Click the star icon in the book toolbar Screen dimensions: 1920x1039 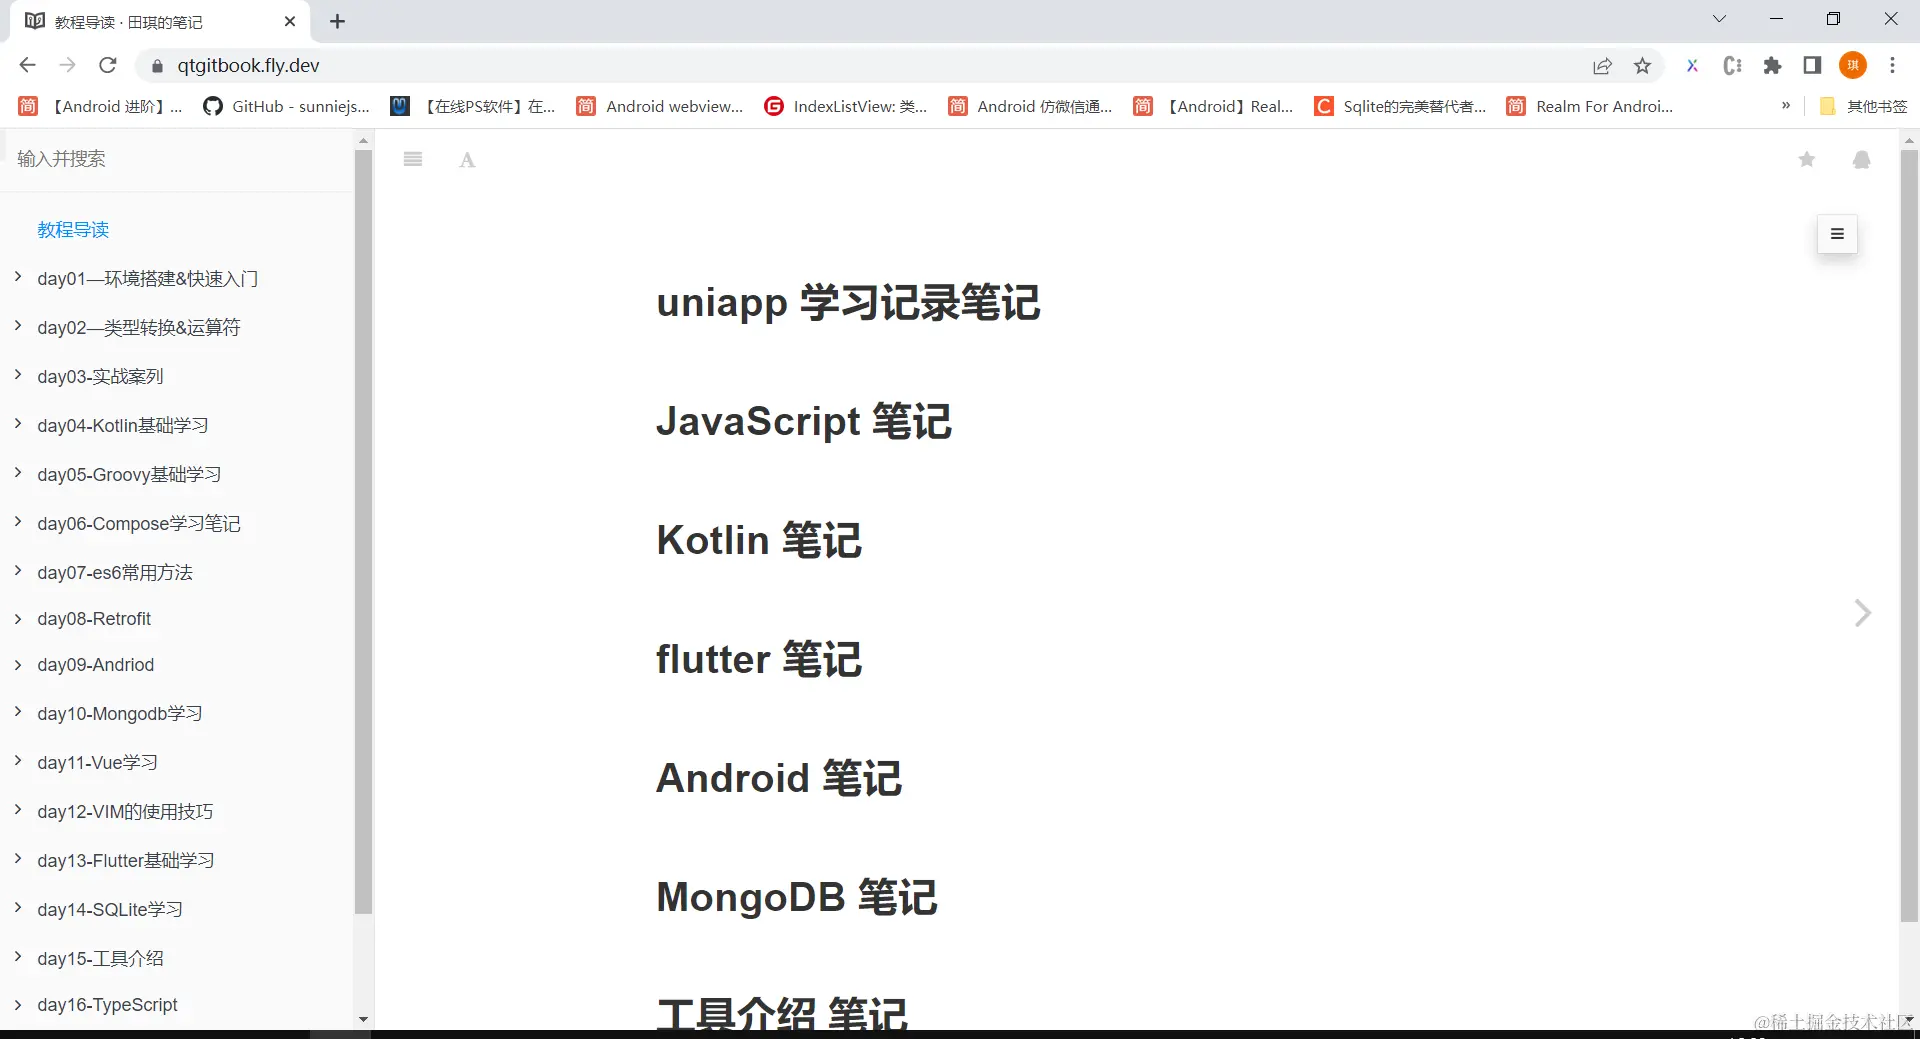coord(1807,160)
